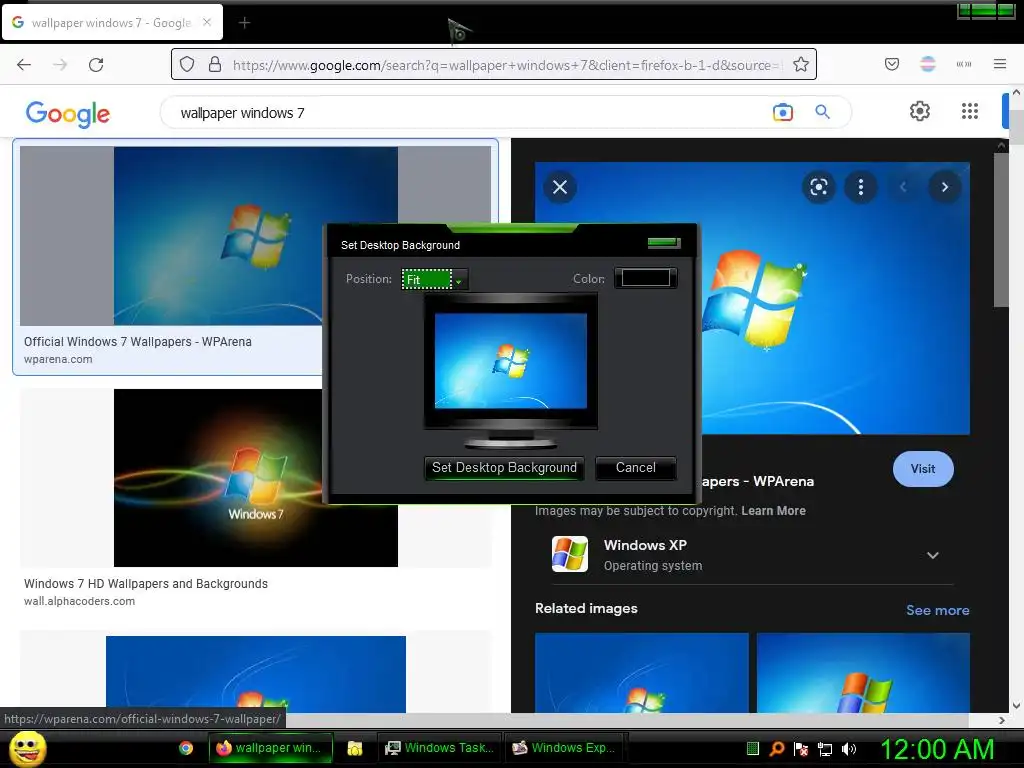Viewport: 1024px width, 768px height.
Task: Open Google quick settings gear
Action: click(920, 111)
